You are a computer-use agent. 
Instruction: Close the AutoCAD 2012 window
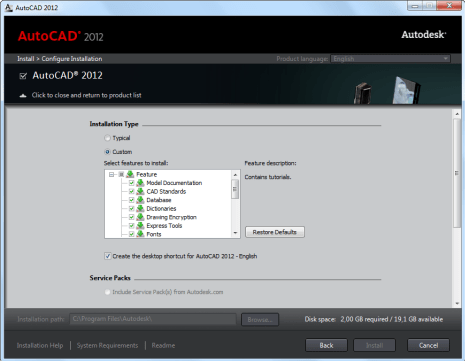pos(449,6)
